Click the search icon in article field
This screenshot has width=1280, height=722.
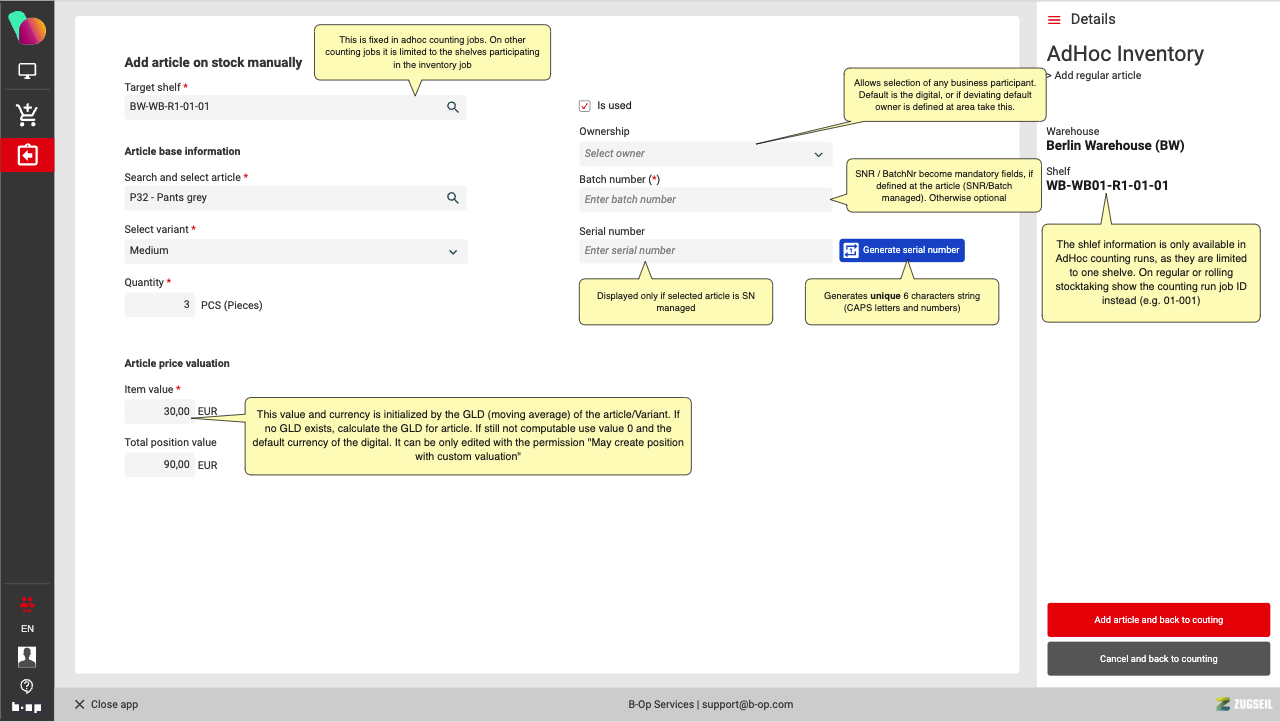(x=452, y=198)
